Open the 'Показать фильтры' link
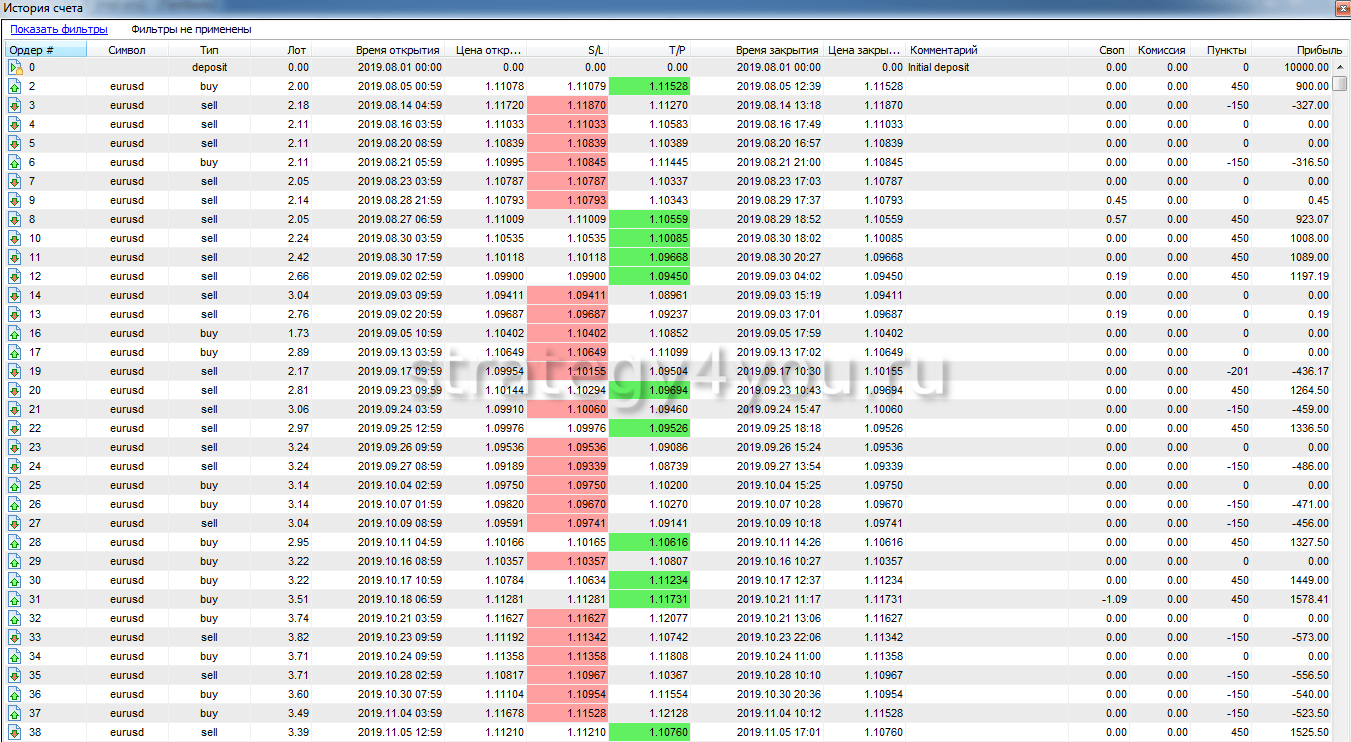This screenshot has width=1351, height=742. pyautogui.click(x=59, y=30)
